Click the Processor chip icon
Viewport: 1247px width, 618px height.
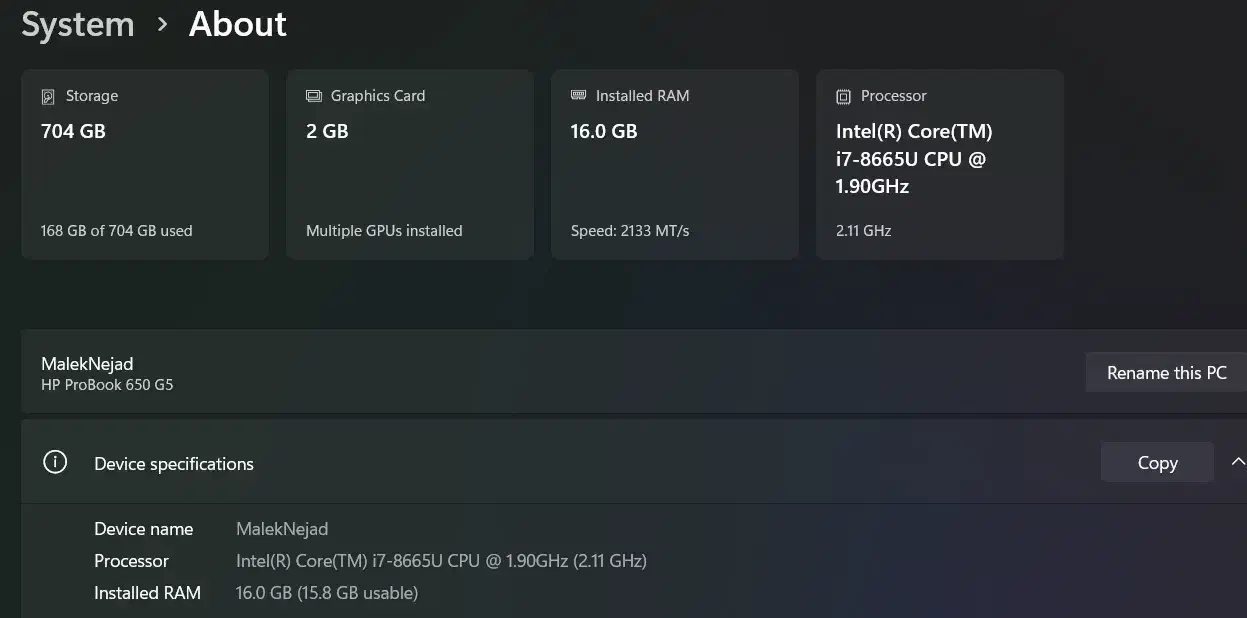click(843, 97)
